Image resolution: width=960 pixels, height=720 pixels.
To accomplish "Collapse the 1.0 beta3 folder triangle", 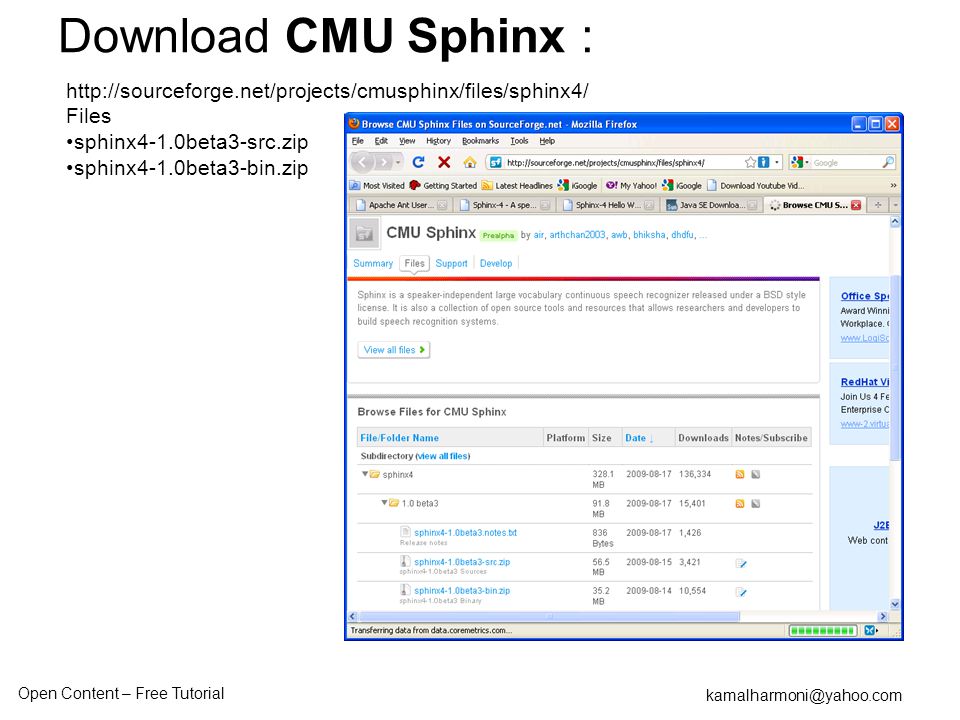I will pyautogui.click(x=384, y=503).
